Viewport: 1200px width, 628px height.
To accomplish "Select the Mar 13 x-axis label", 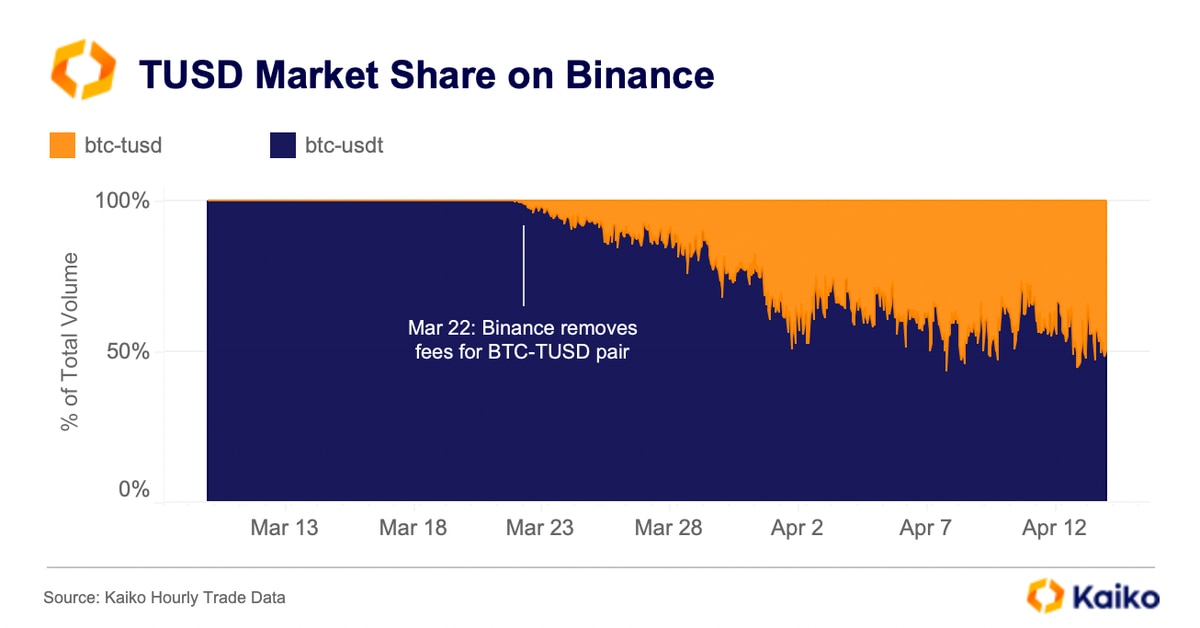I will (284, 528).
